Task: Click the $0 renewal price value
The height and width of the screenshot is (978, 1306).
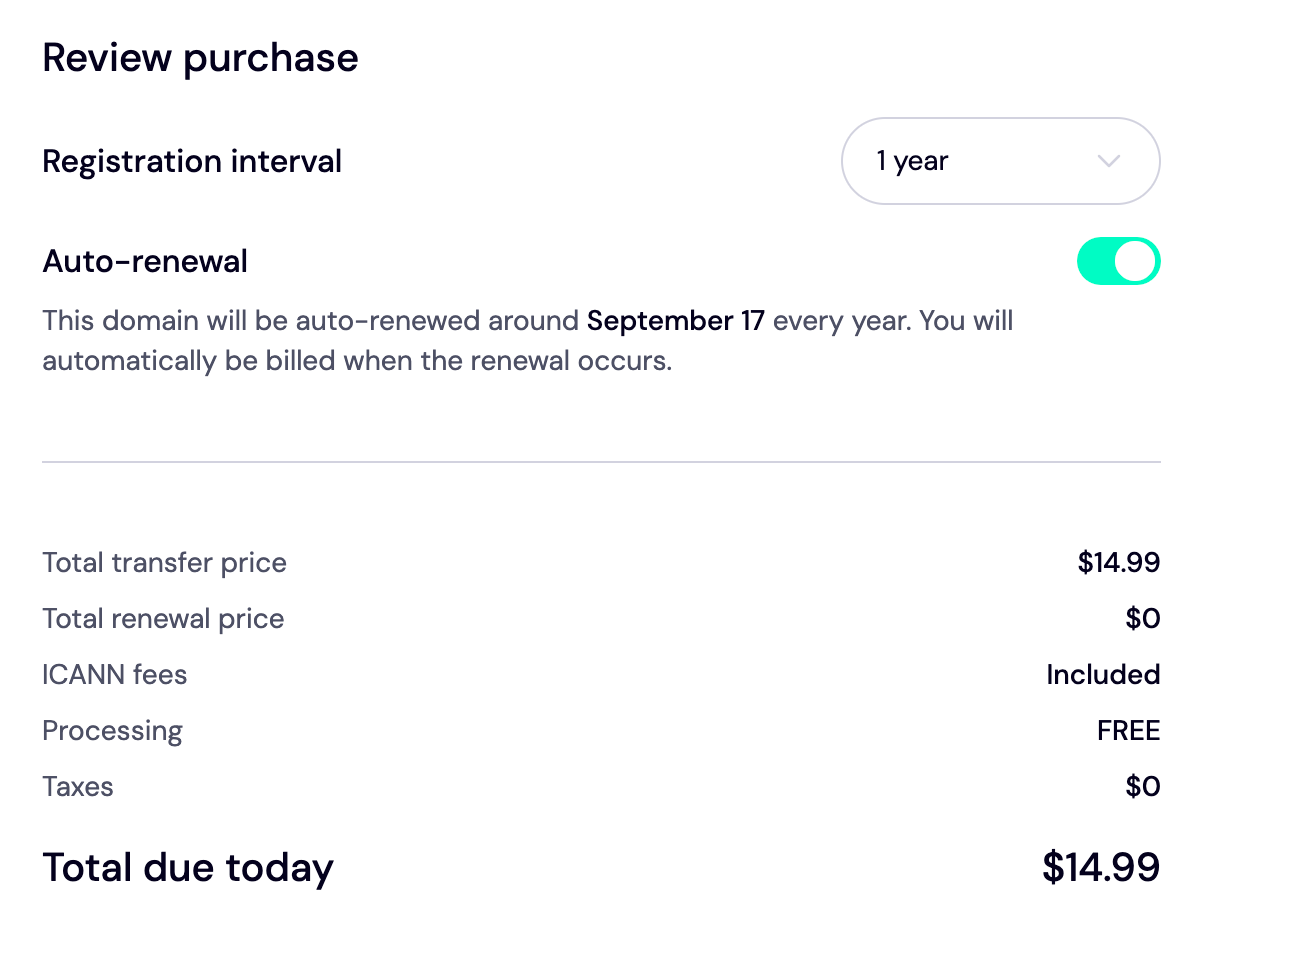Action: tap(1142, 619)
